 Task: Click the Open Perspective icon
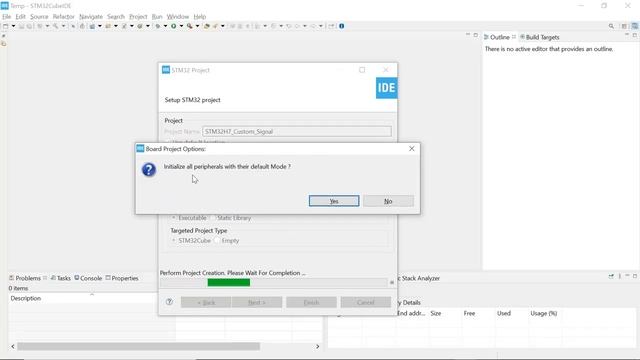(624, 26)
